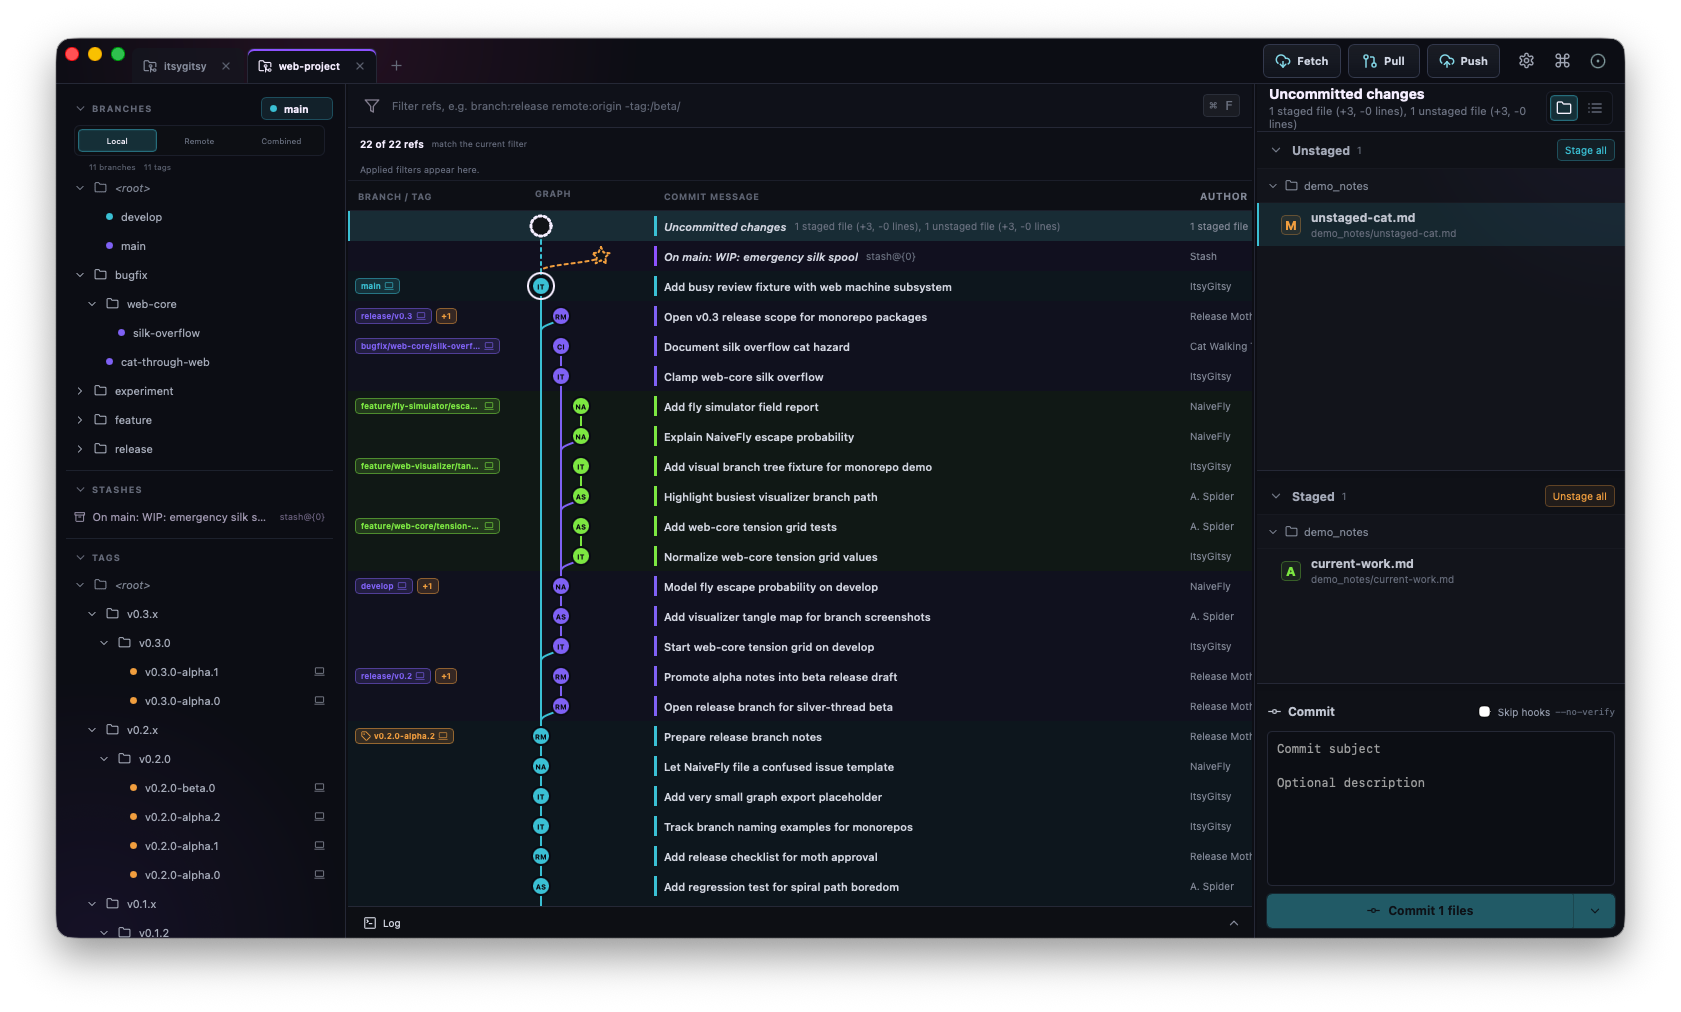Click the stash star node in graph
1681x1012 pixels.
600,256
